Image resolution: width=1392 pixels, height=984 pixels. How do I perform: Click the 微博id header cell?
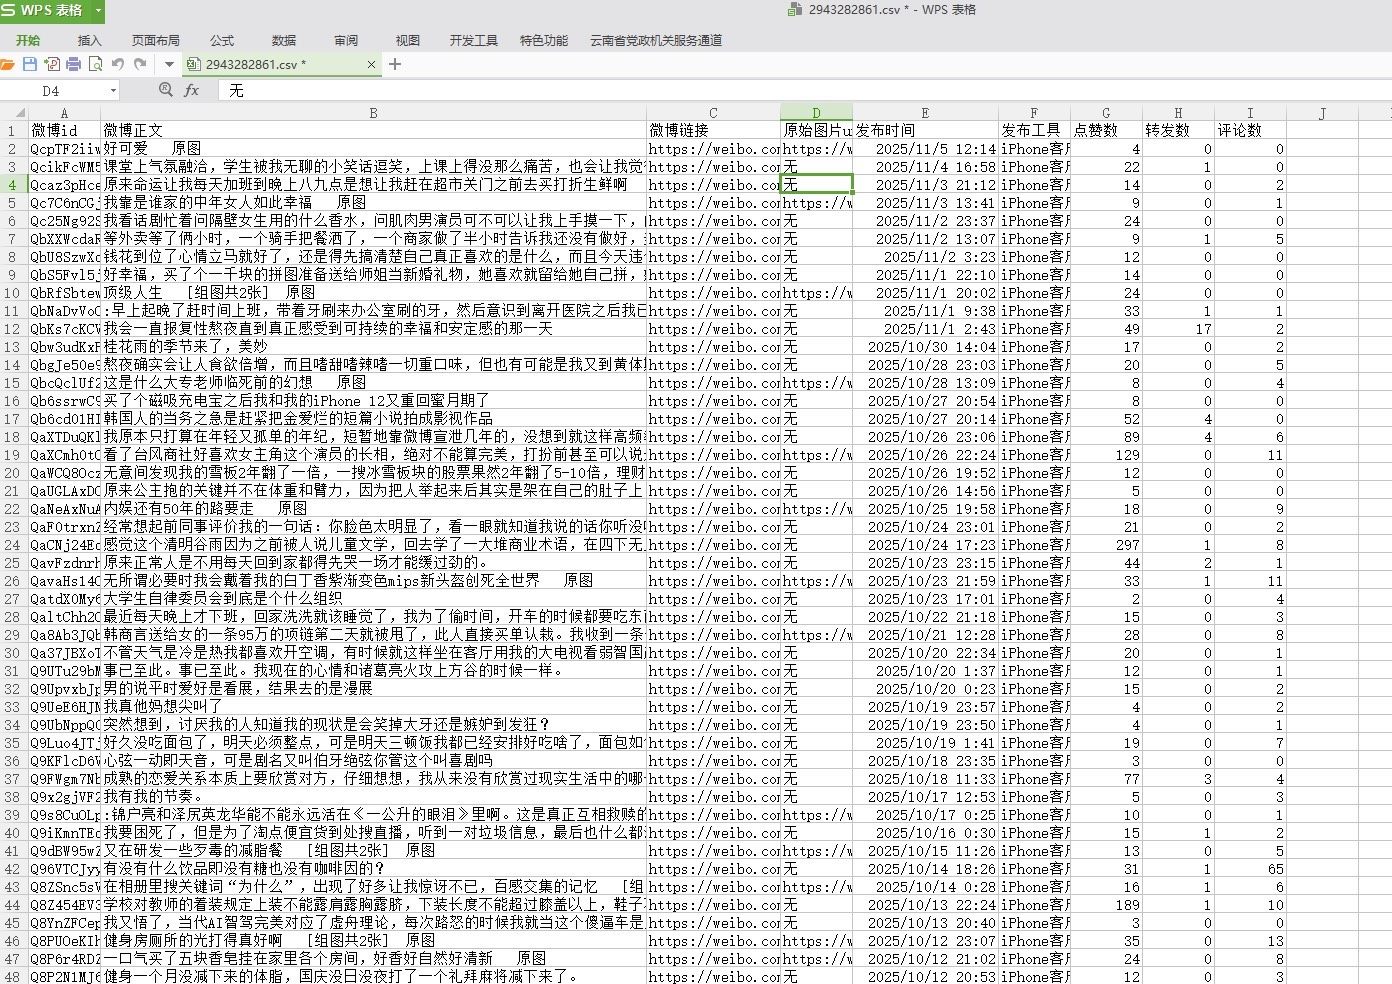(x=65, y=131)
